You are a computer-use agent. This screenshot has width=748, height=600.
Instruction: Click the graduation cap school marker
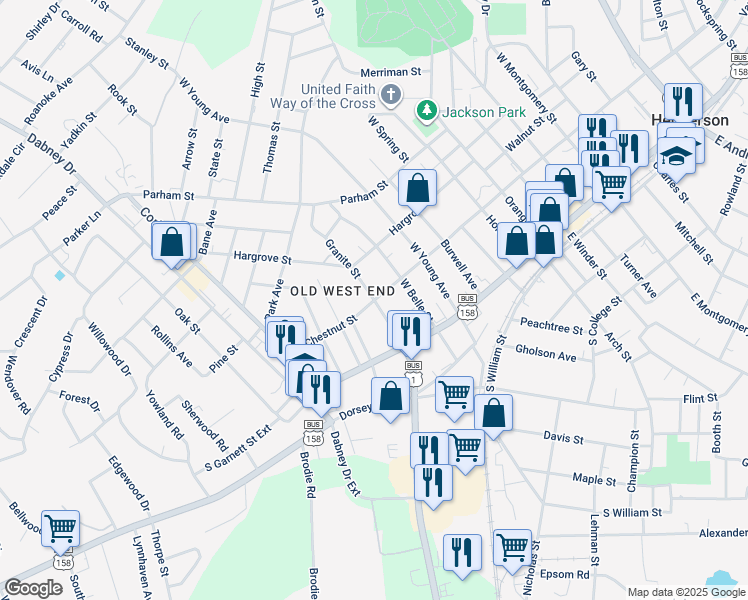coord(676,157)
